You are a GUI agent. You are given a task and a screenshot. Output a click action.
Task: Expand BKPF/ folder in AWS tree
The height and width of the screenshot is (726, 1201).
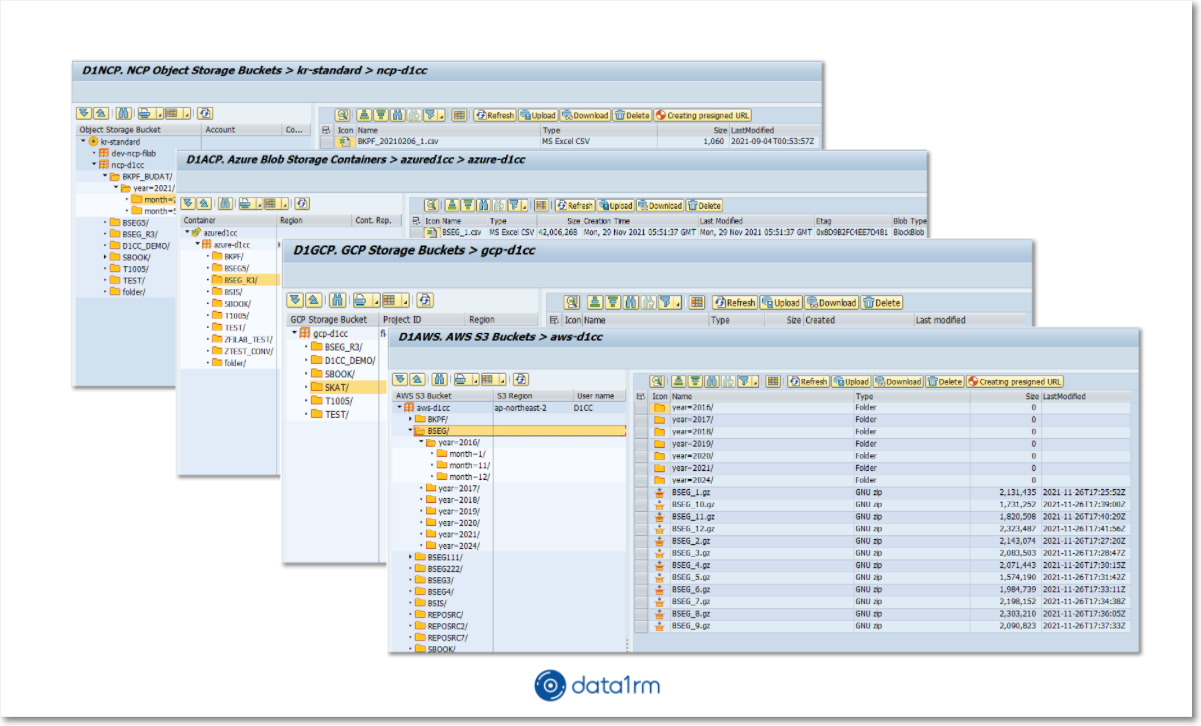pyautogui.click(x=411, y=420)
